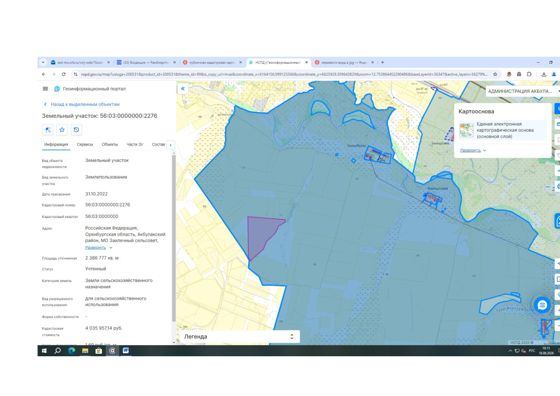Switch to the Сервисы tab
560x396 pixels.
[x=85, y=145]
